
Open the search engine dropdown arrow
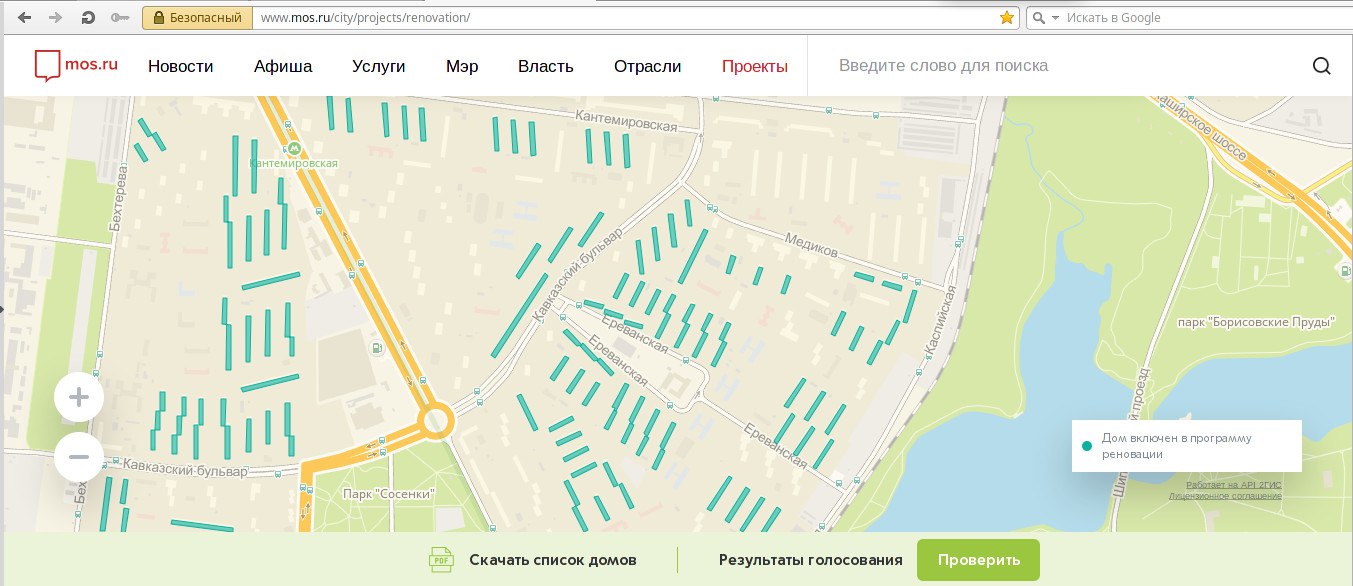click(x=1055, y=18)
